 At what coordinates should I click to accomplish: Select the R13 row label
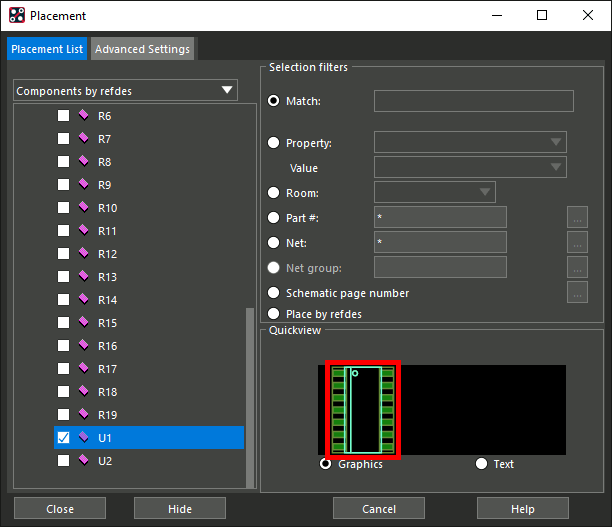pos(107,277)
